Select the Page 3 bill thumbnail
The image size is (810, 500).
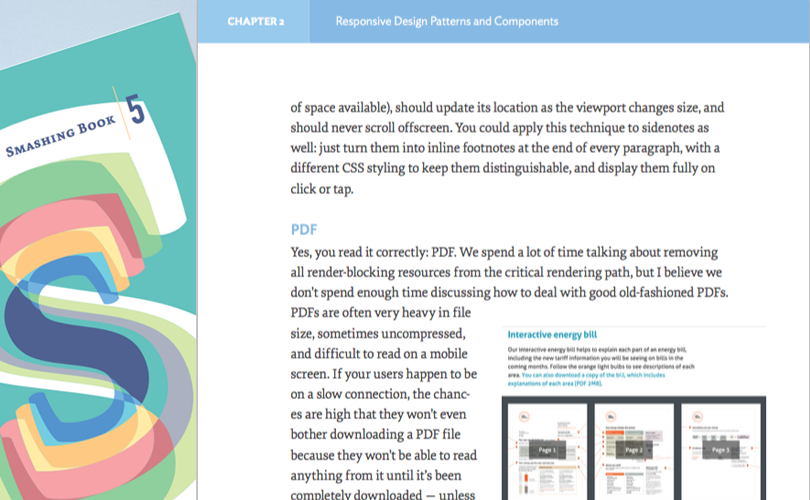(721, 452)
